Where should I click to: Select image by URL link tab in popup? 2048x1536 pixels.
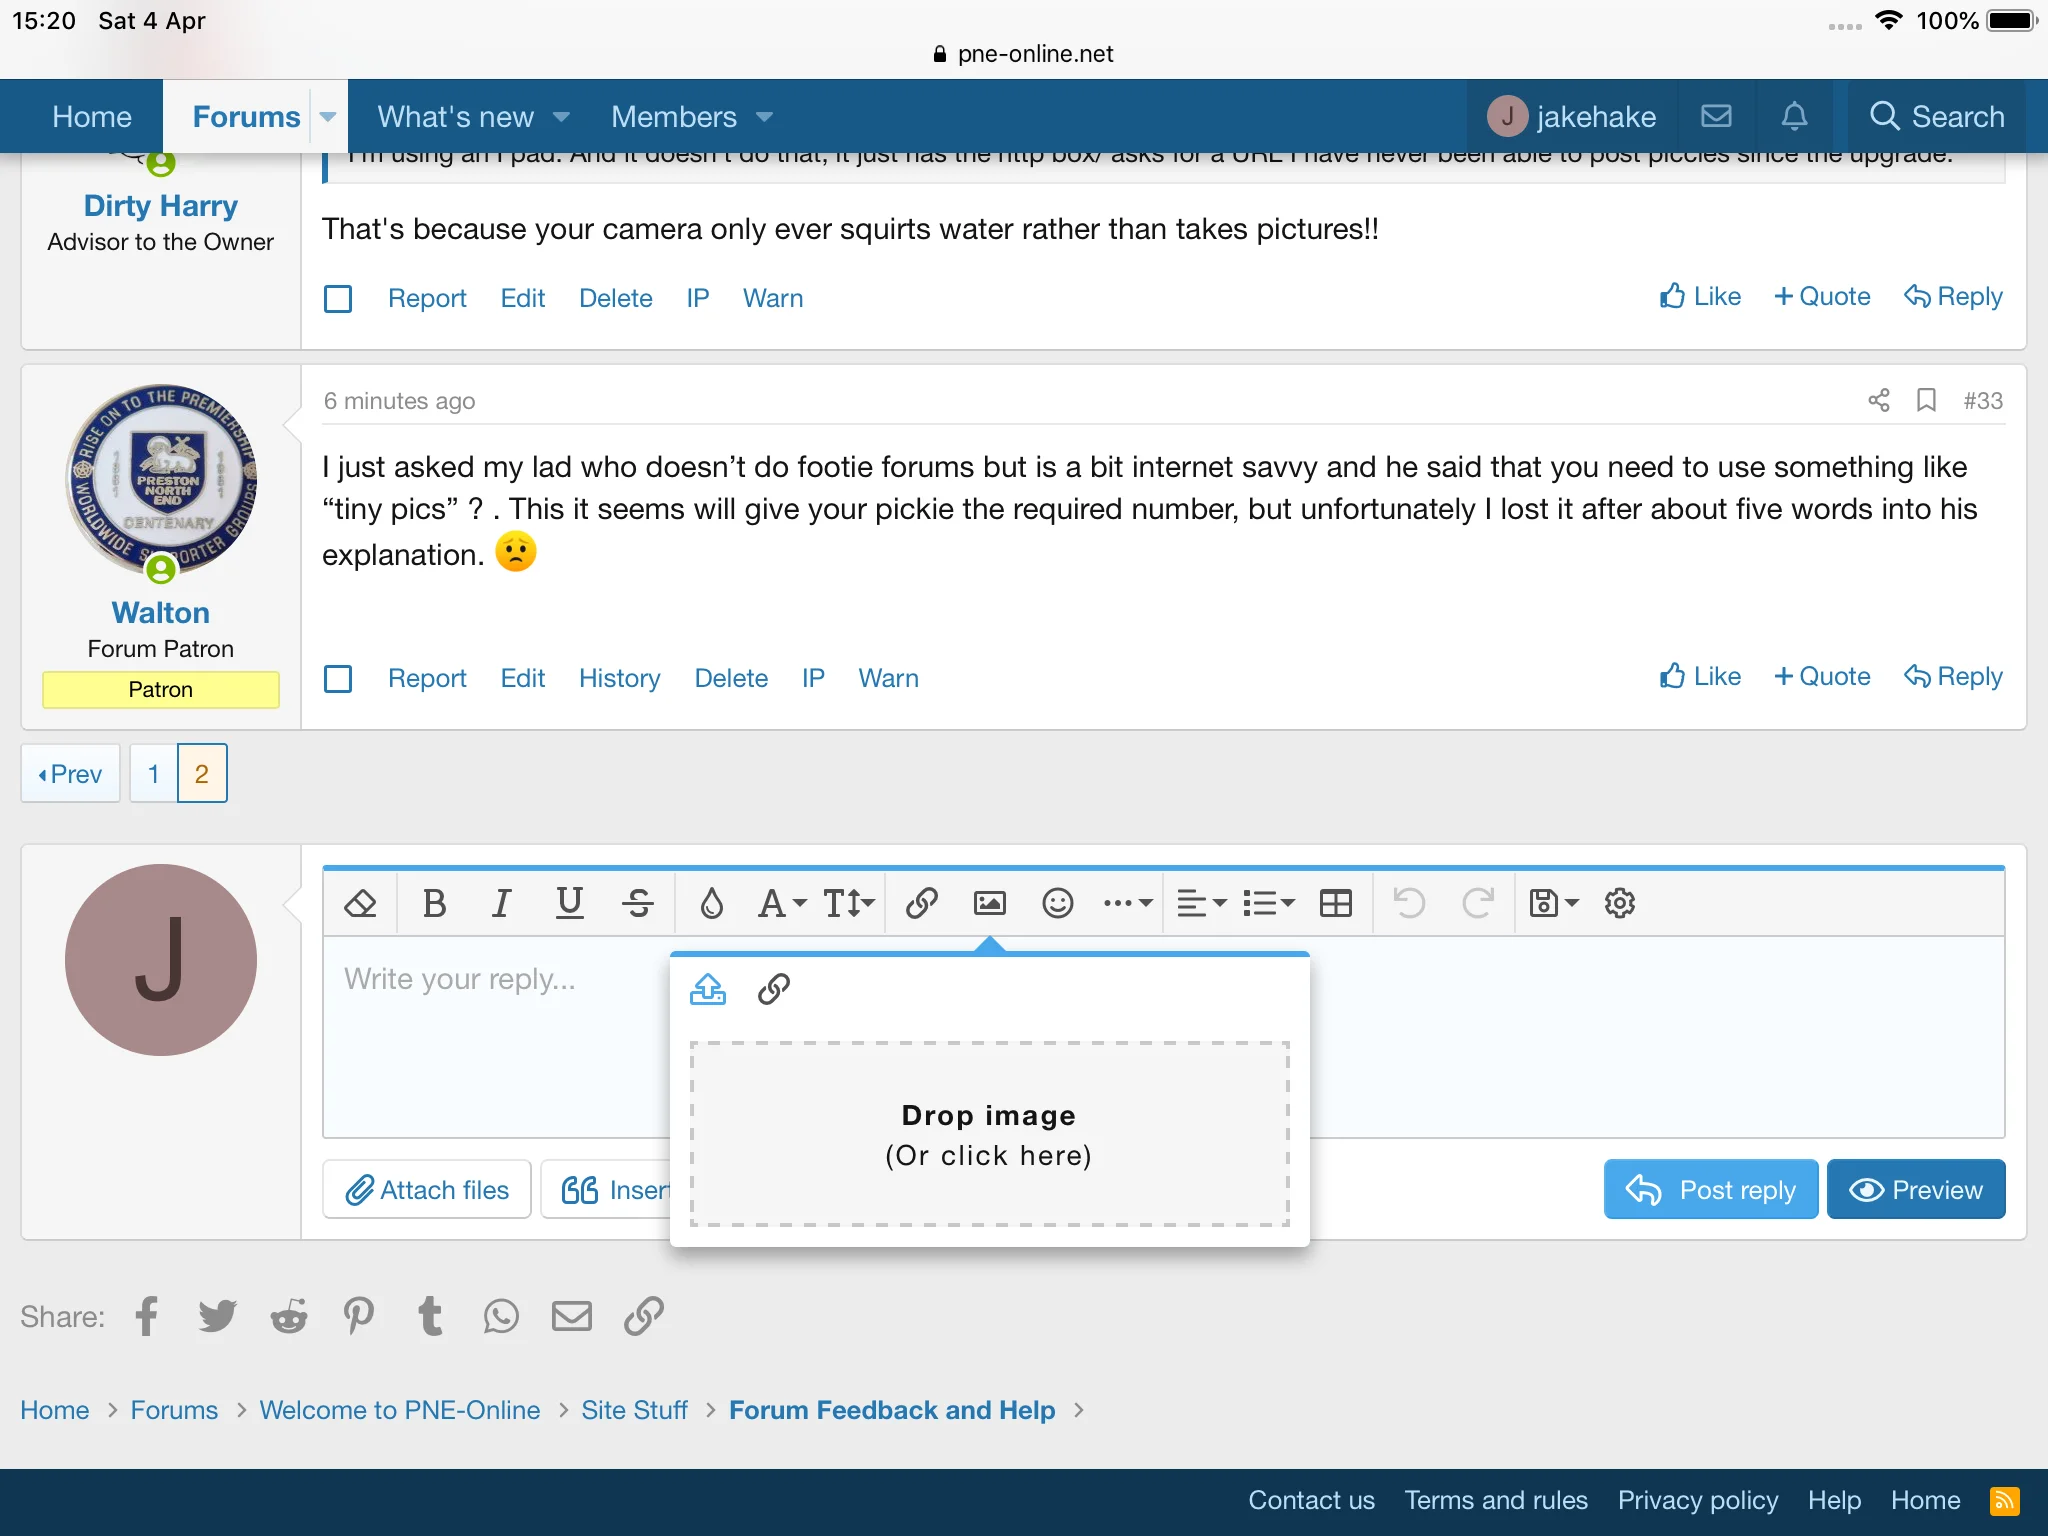[x=774, y=989]
